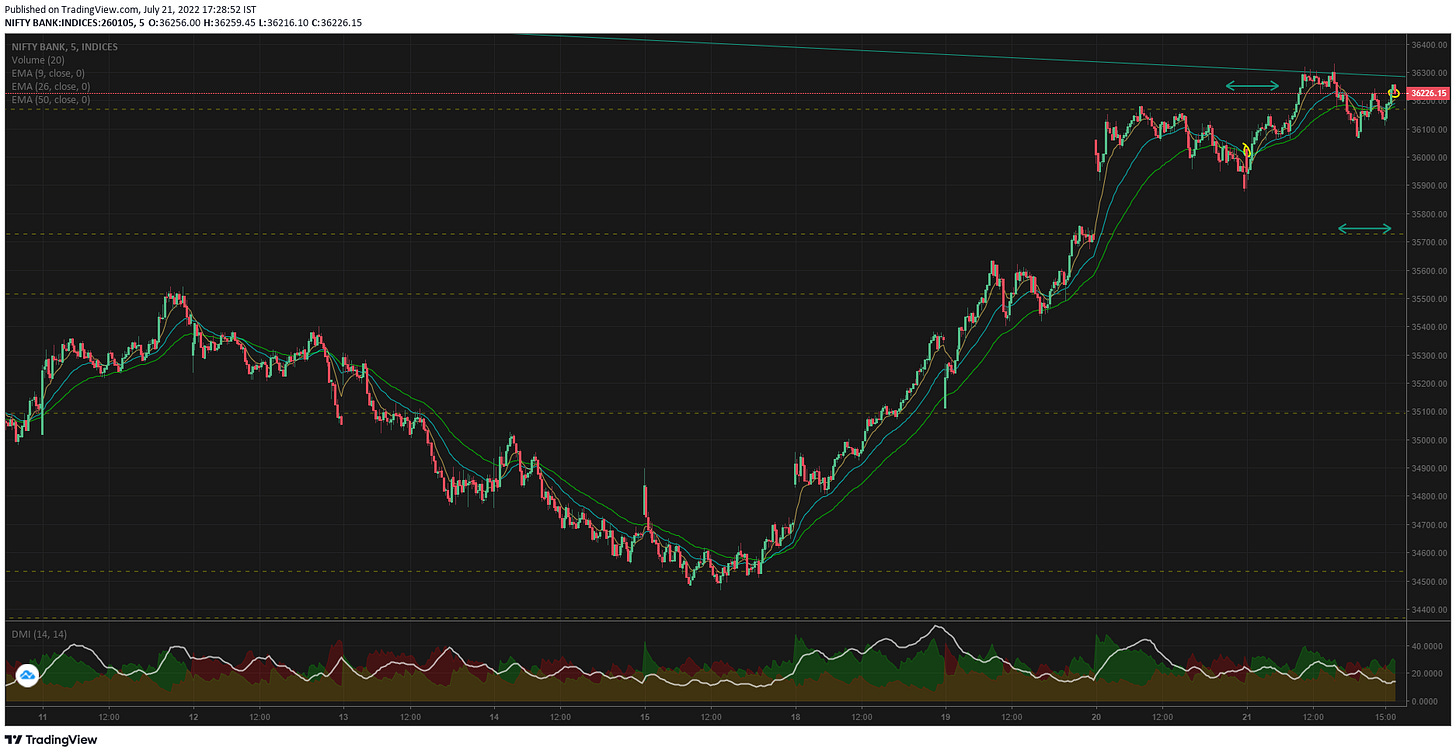Click the yellow arc highlight near the 36000 level

[x=1245, y=151]
